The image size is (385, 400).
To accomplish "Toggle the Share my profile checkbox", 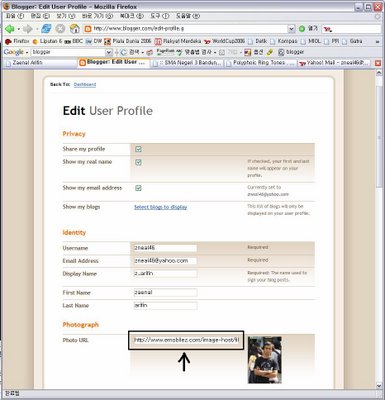I will coord(138,149).
